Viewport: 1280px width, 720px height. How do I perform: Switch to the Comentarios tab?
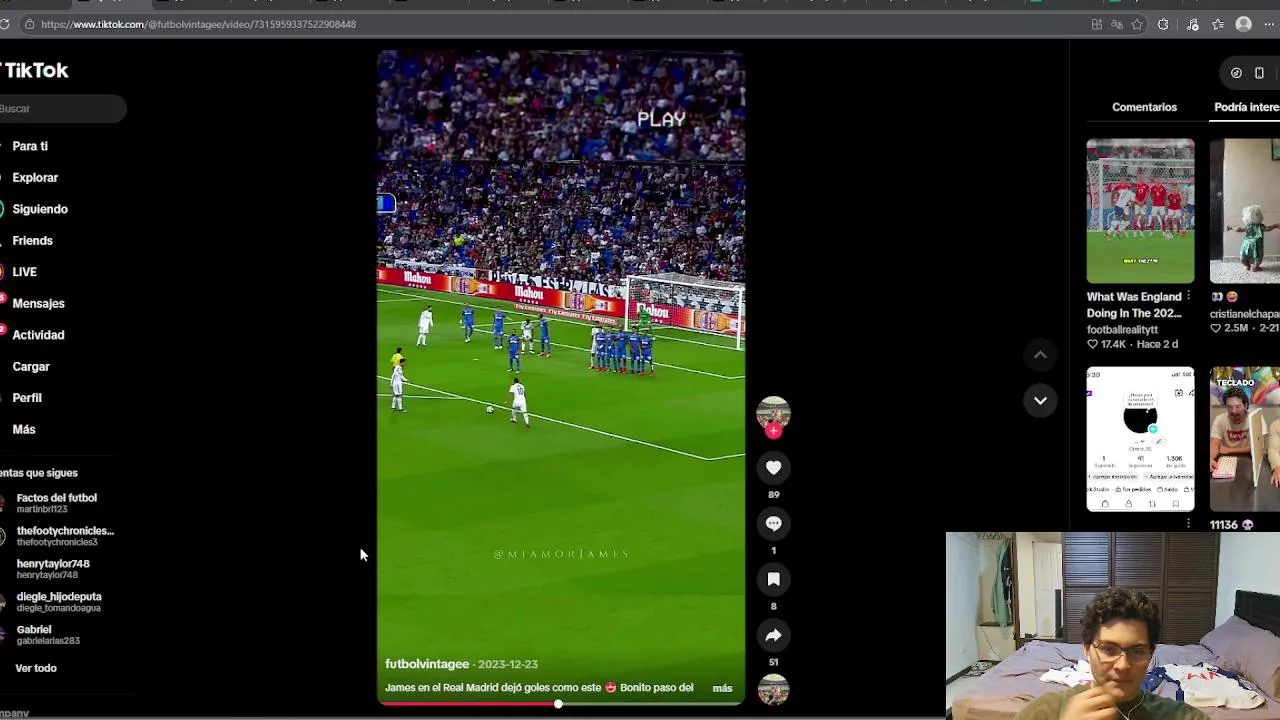(x=1144, y=107)
